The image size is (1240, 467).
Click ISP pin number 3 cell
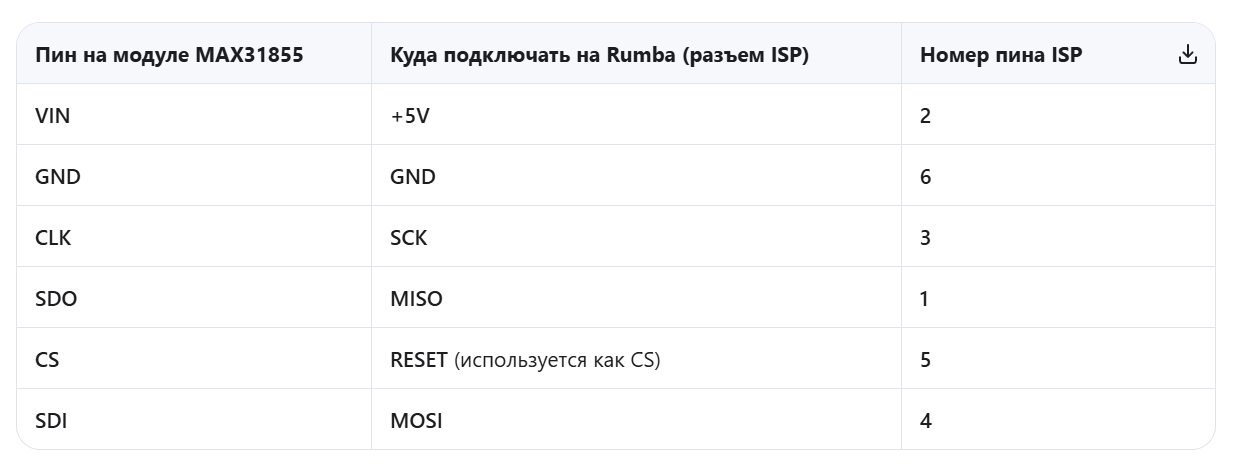click(926, 238)
